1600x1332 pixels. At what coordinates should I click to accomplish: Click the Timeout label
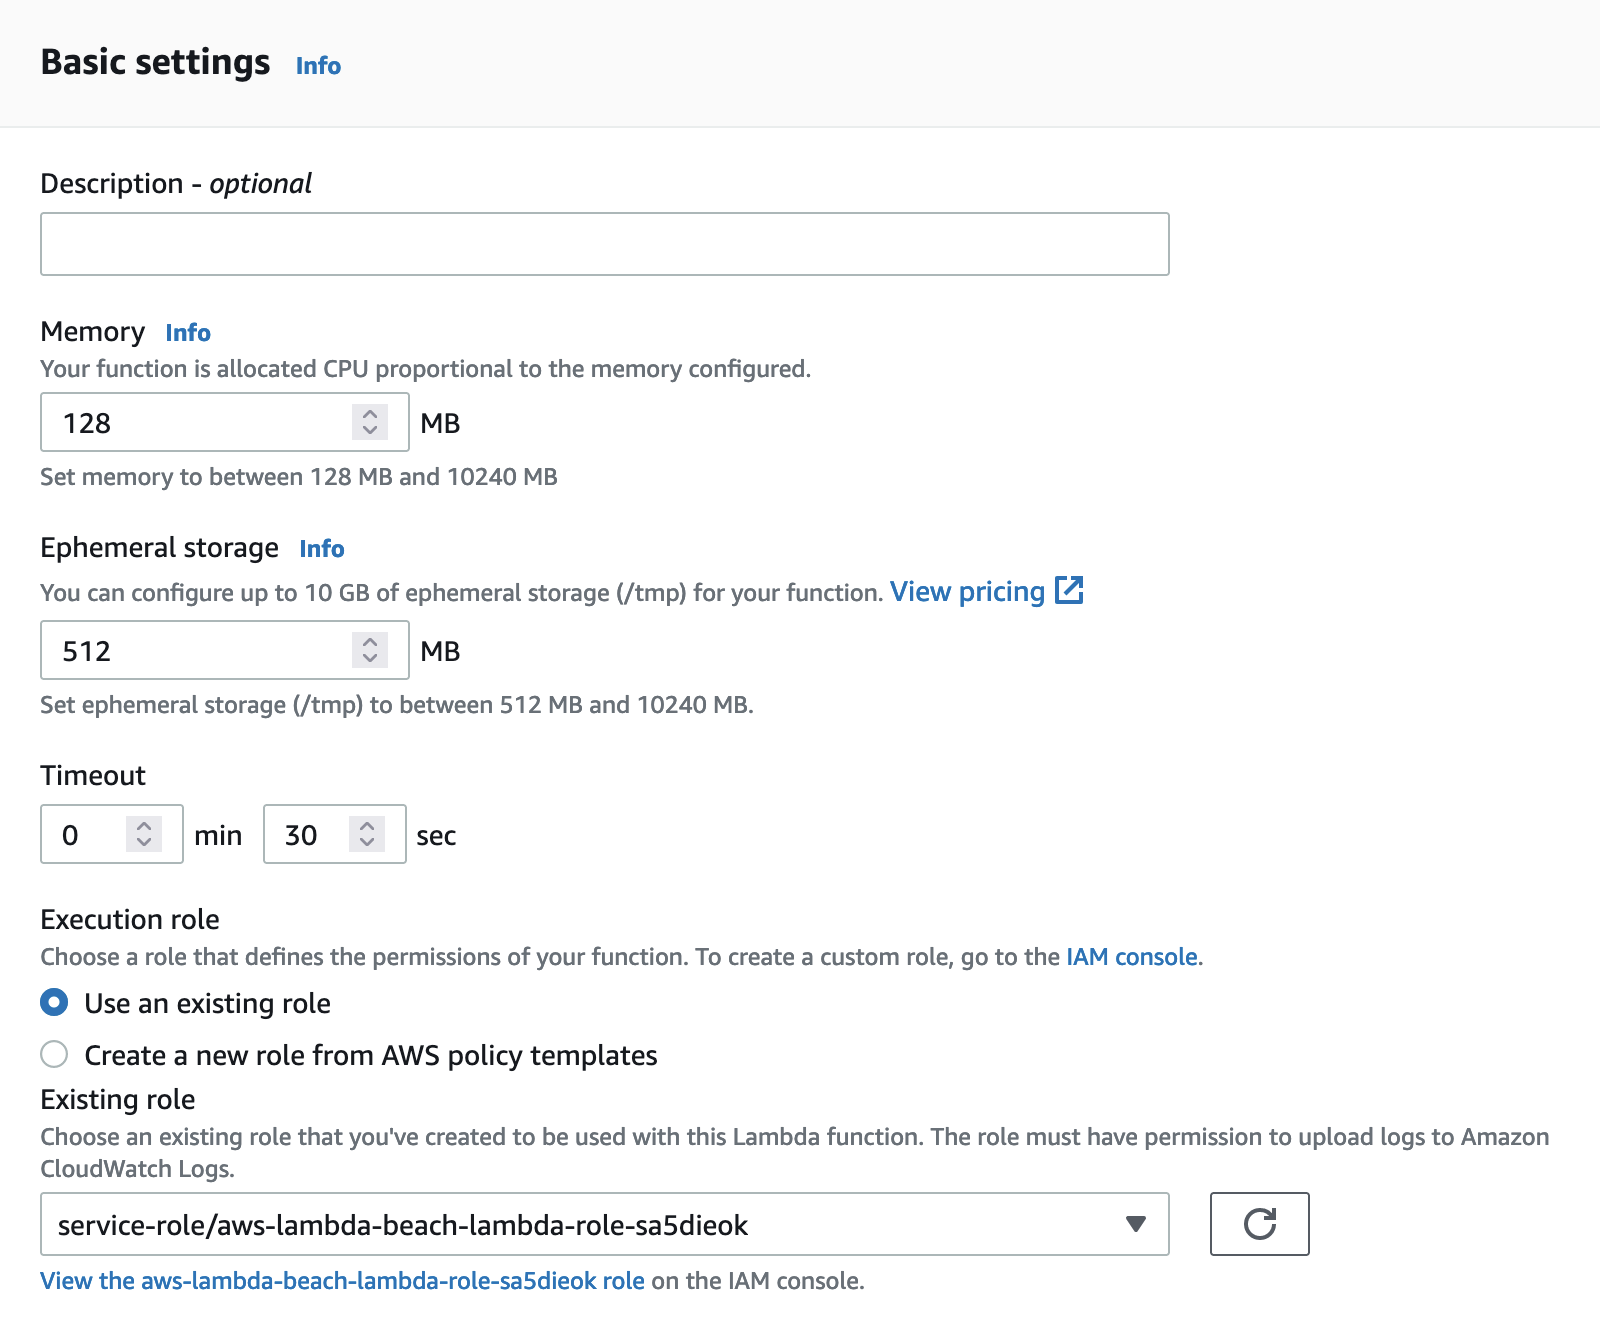click(93, 775)
